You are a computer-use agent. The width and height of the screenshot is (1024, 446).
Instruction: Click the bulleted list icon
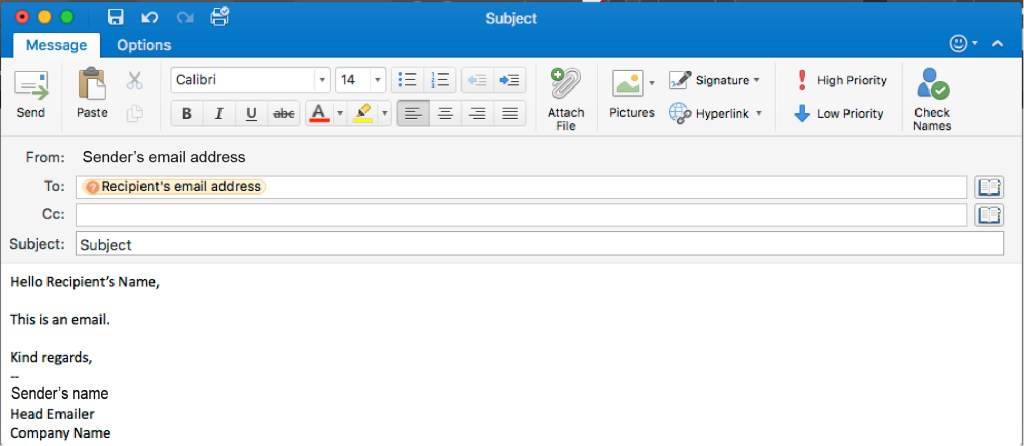[407, 80]
